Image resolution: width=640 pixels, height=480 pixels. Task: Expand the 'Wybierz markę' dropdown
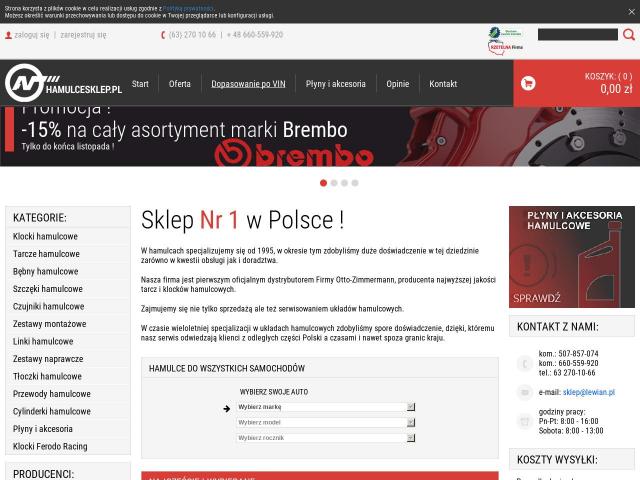tap(326, 407)
